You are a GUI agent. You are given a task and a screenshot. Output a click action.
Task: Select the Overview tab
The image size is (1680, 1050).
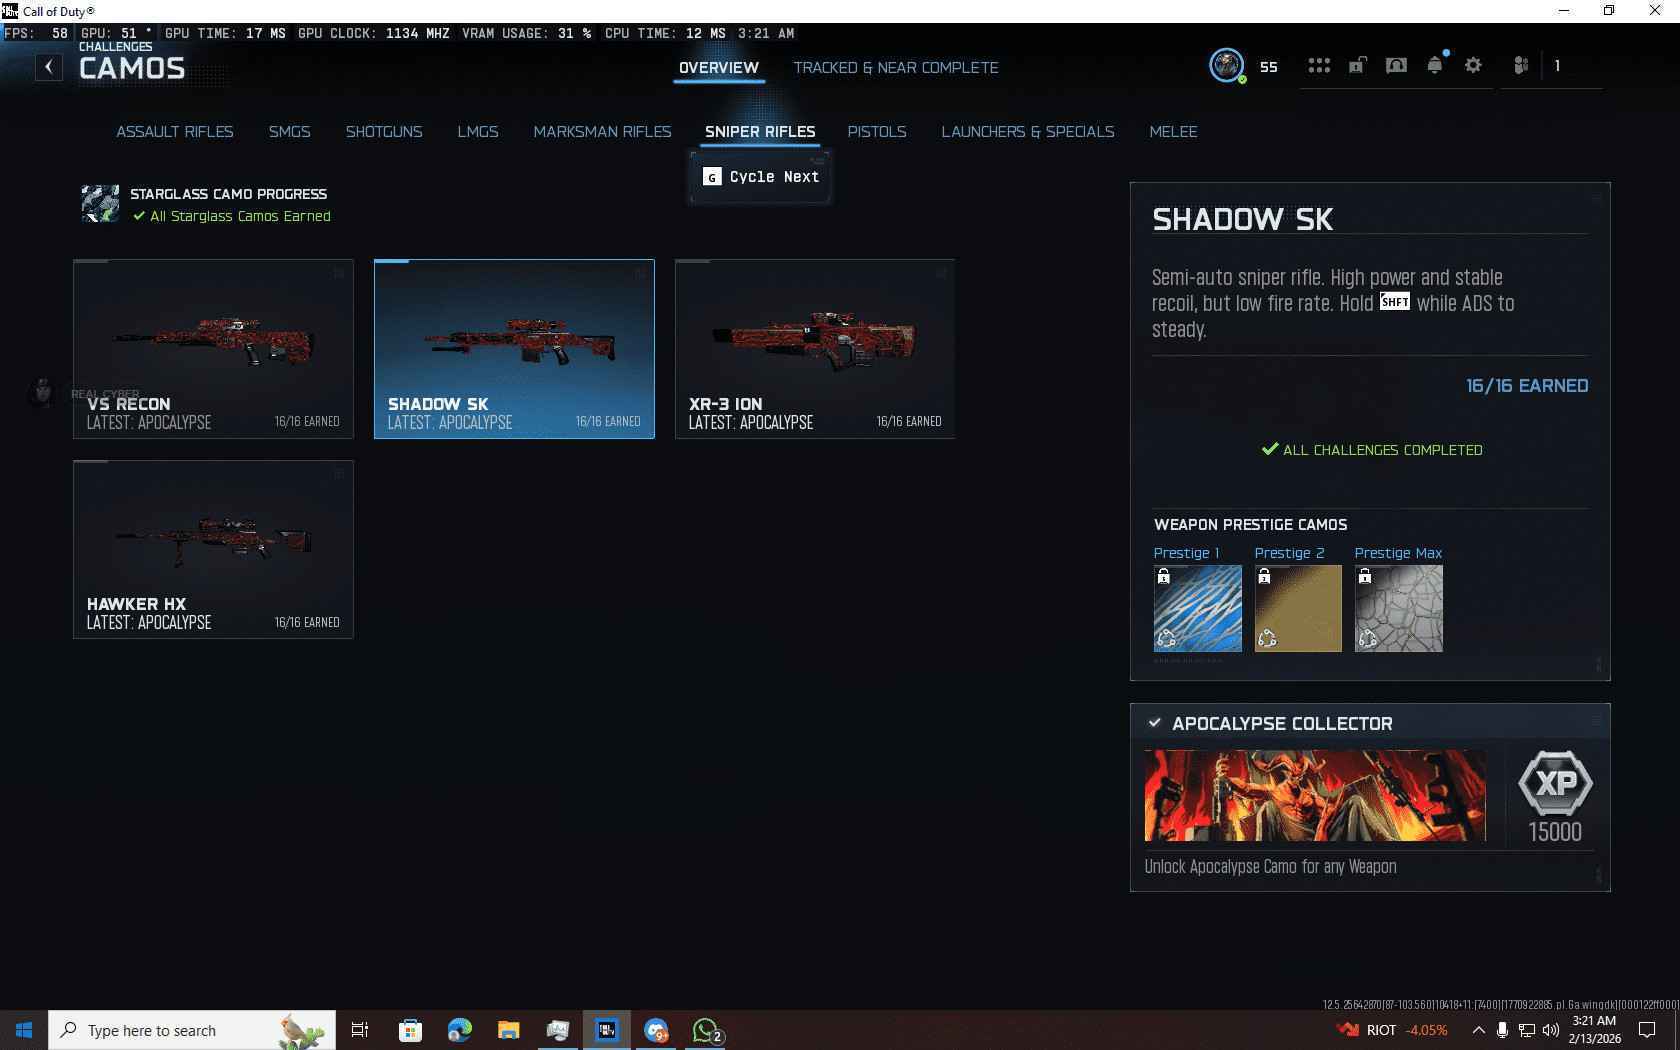719,67
